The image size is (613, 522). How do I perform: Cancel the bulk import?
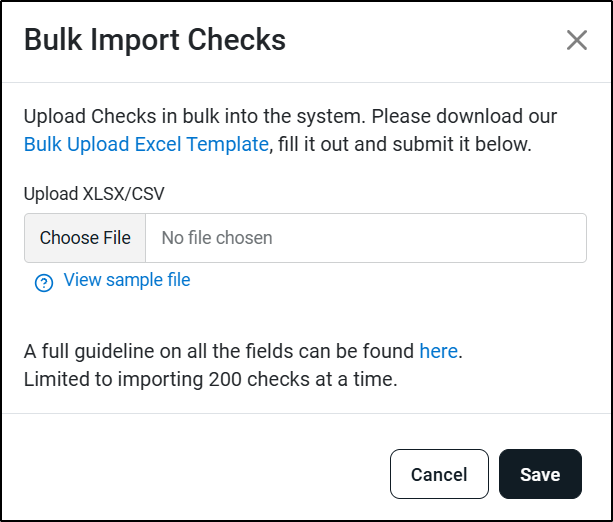[439, 474]
